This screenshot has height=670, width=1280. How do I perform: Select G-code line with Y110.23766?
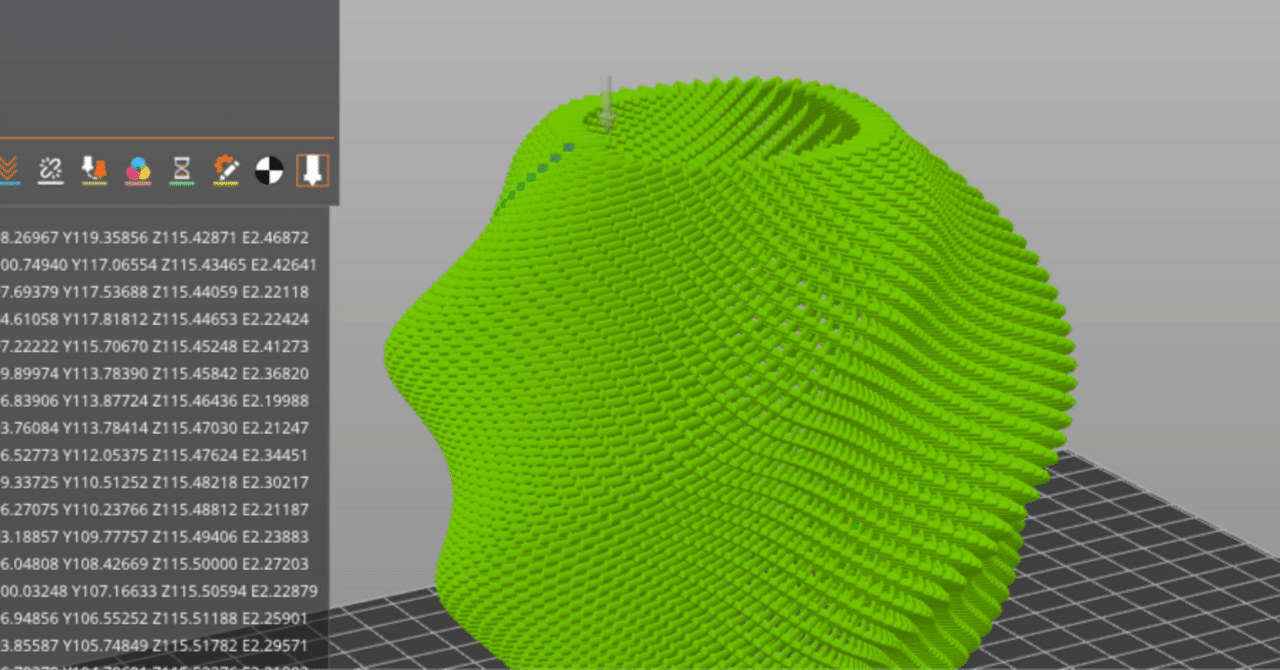(155, 509)
